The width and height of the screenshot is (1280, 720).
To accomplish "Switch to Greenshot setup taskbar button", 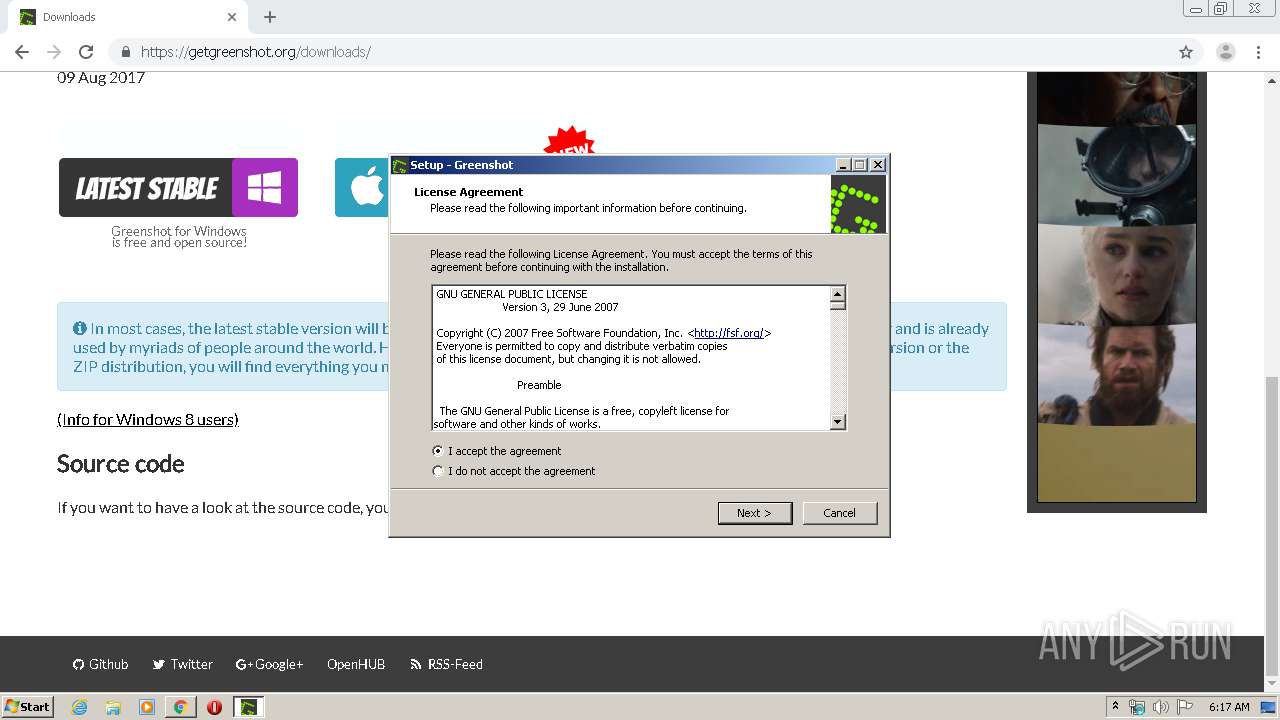I will (x=249, y=707).
